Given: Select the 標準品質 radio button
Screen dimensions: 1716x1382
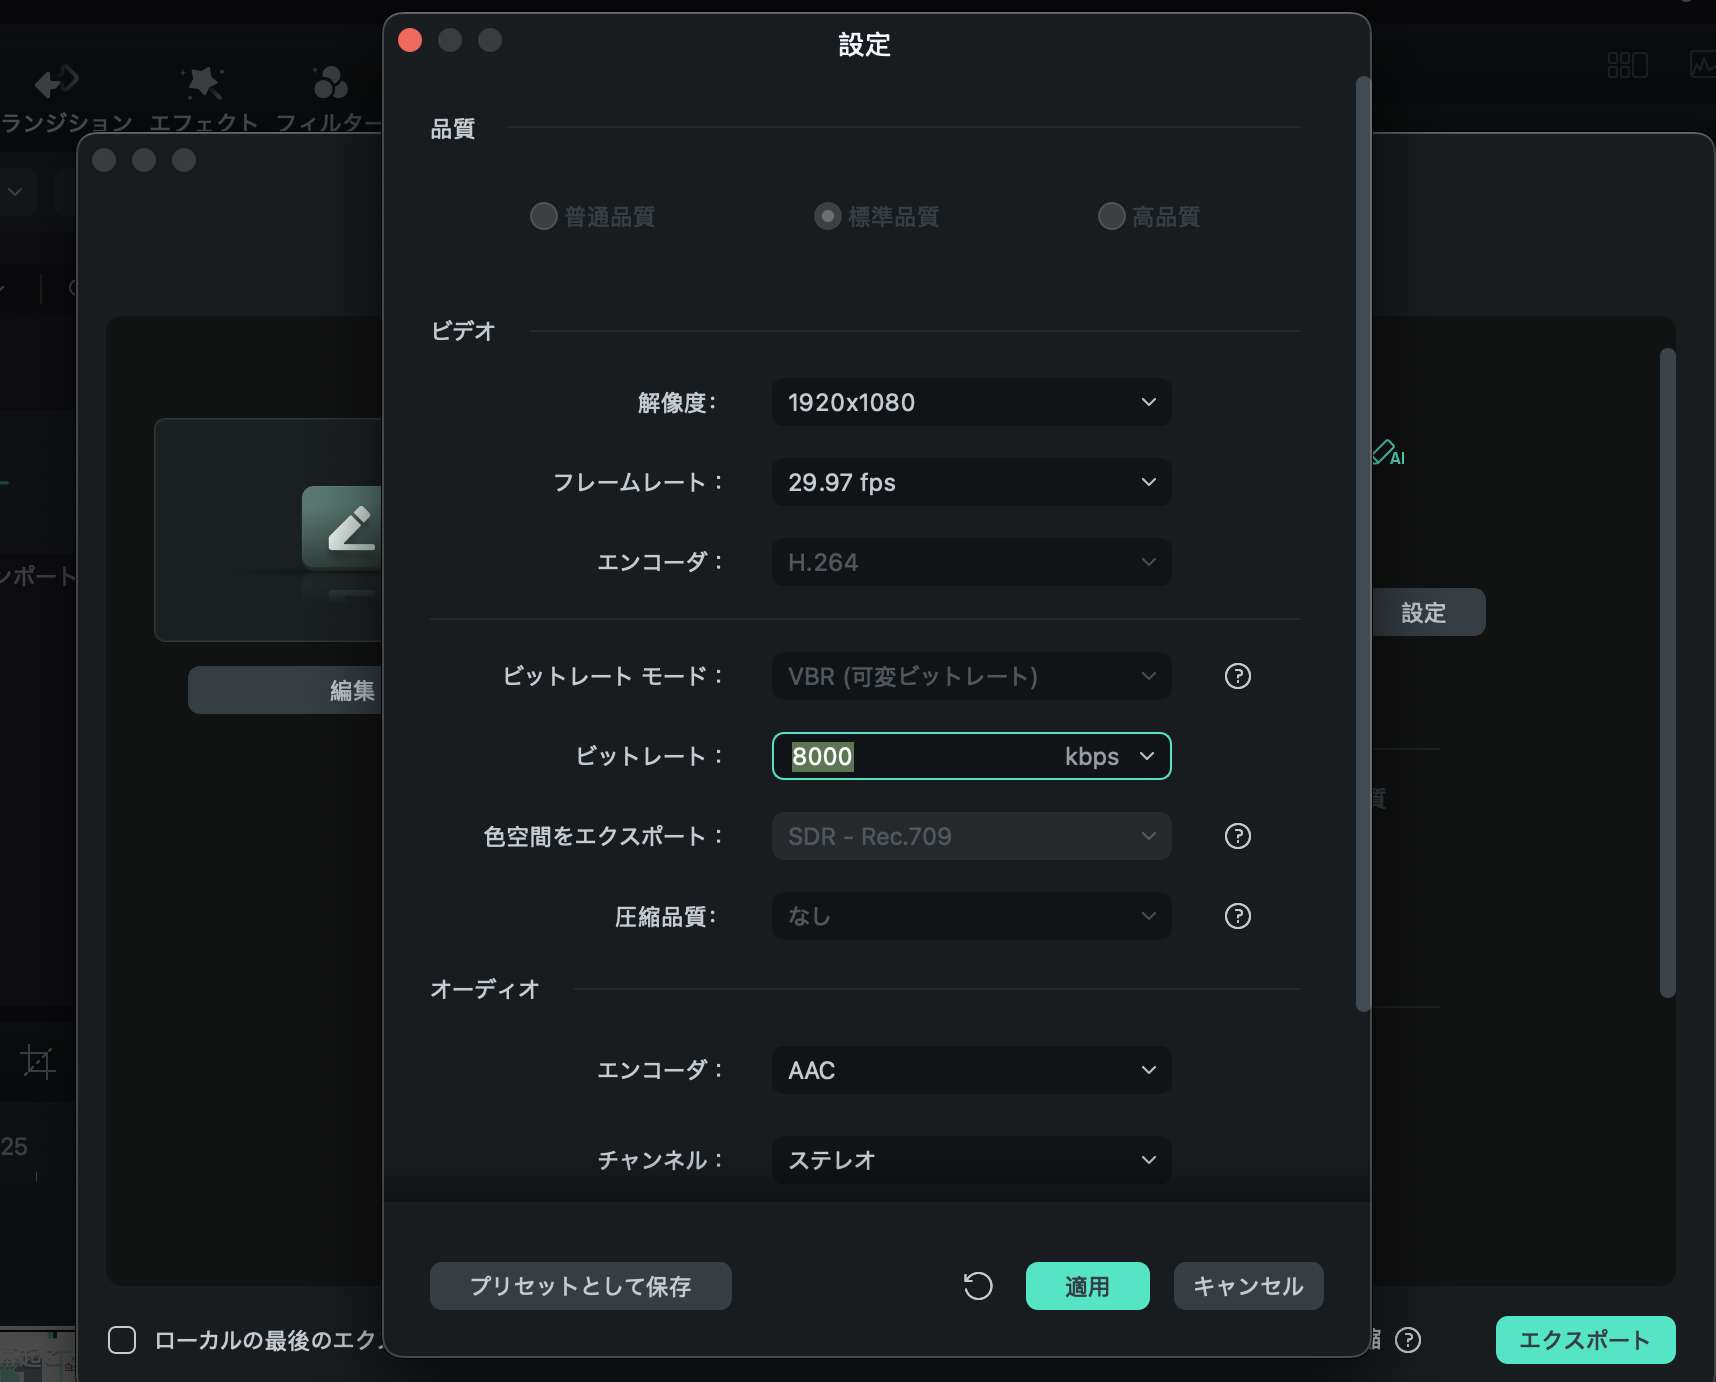Looking at the screenshot, I should [x=827, y=216].
